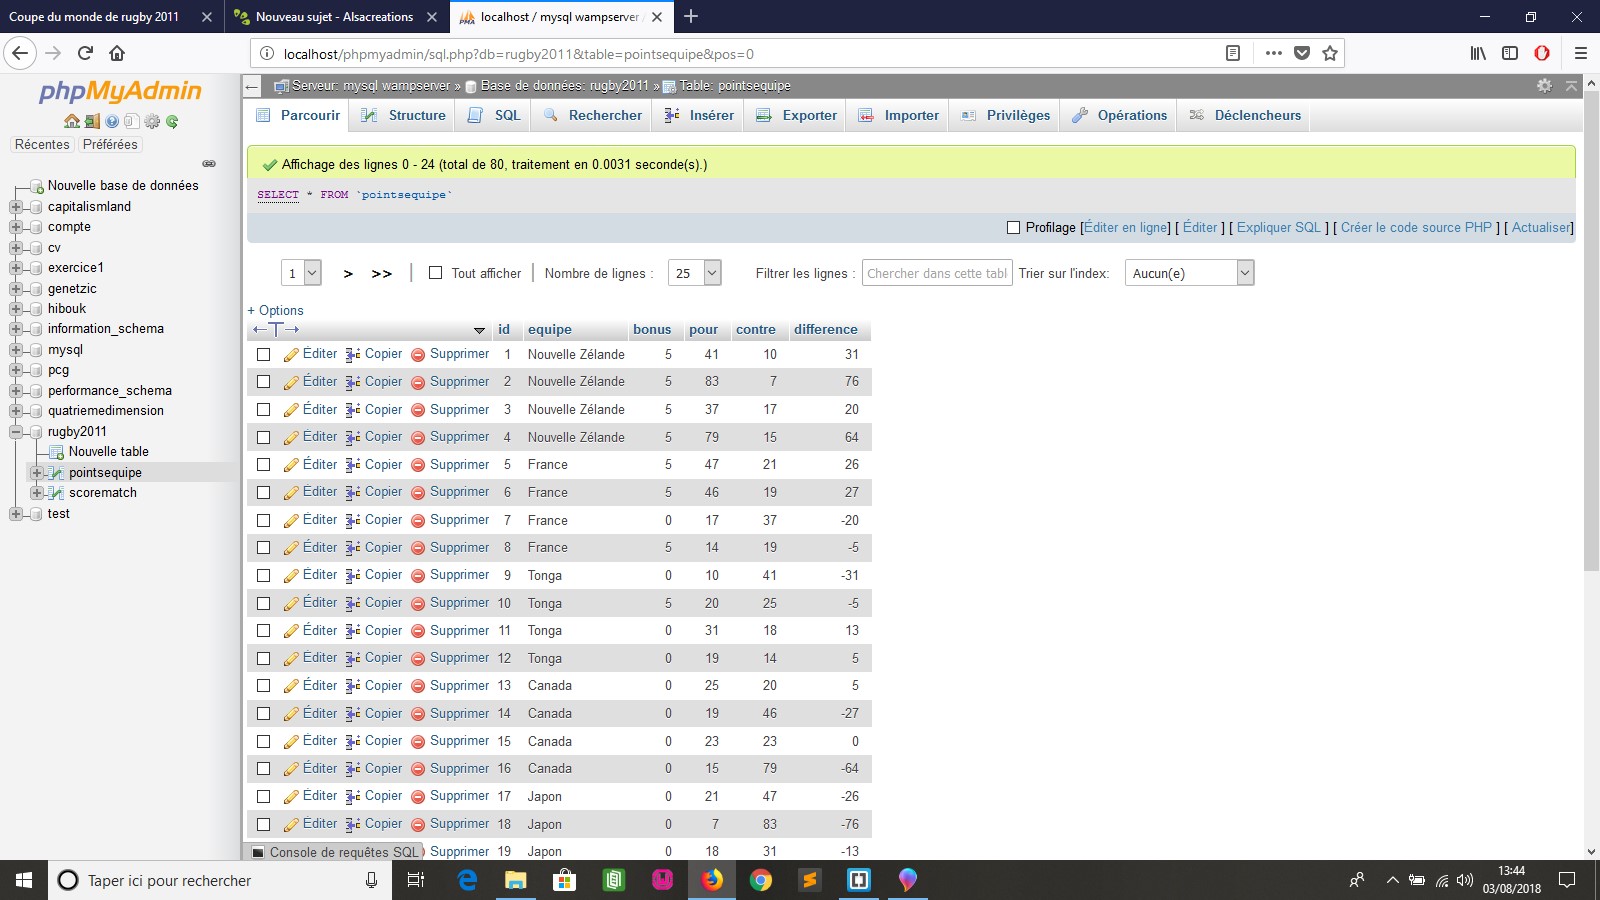
Task: Reload navigation panel with green refresh icon
Action: coord(172,121)
